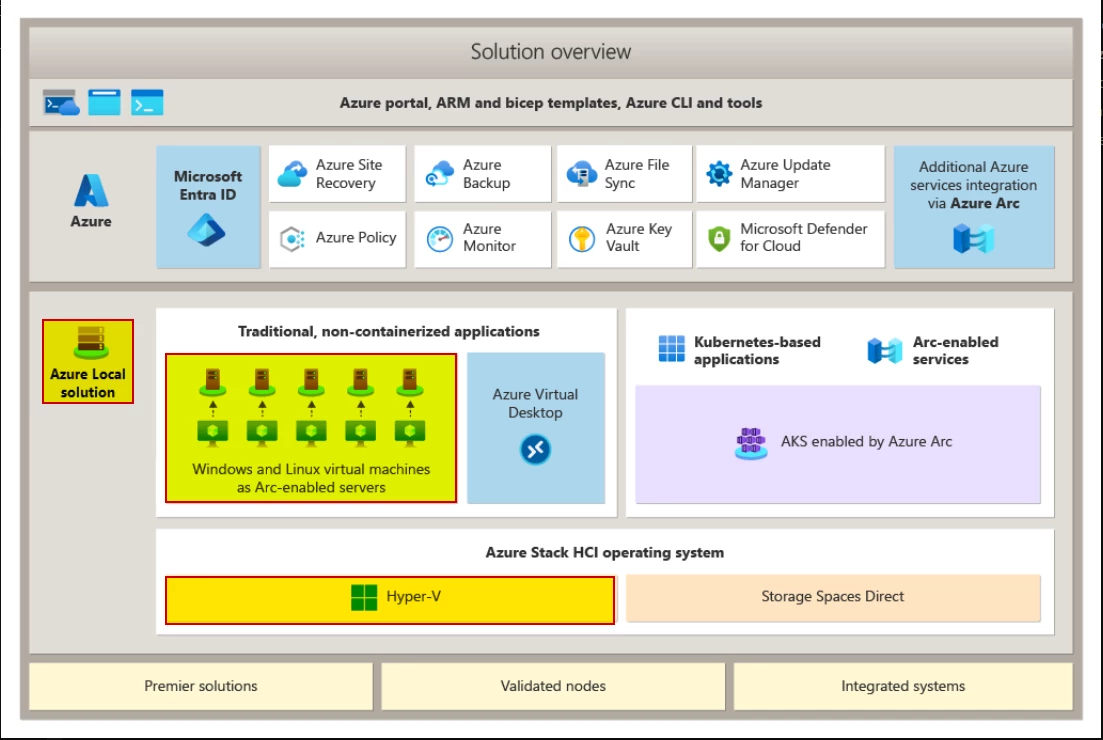Click the Hyper-V highlighted box

coord(390,600)
